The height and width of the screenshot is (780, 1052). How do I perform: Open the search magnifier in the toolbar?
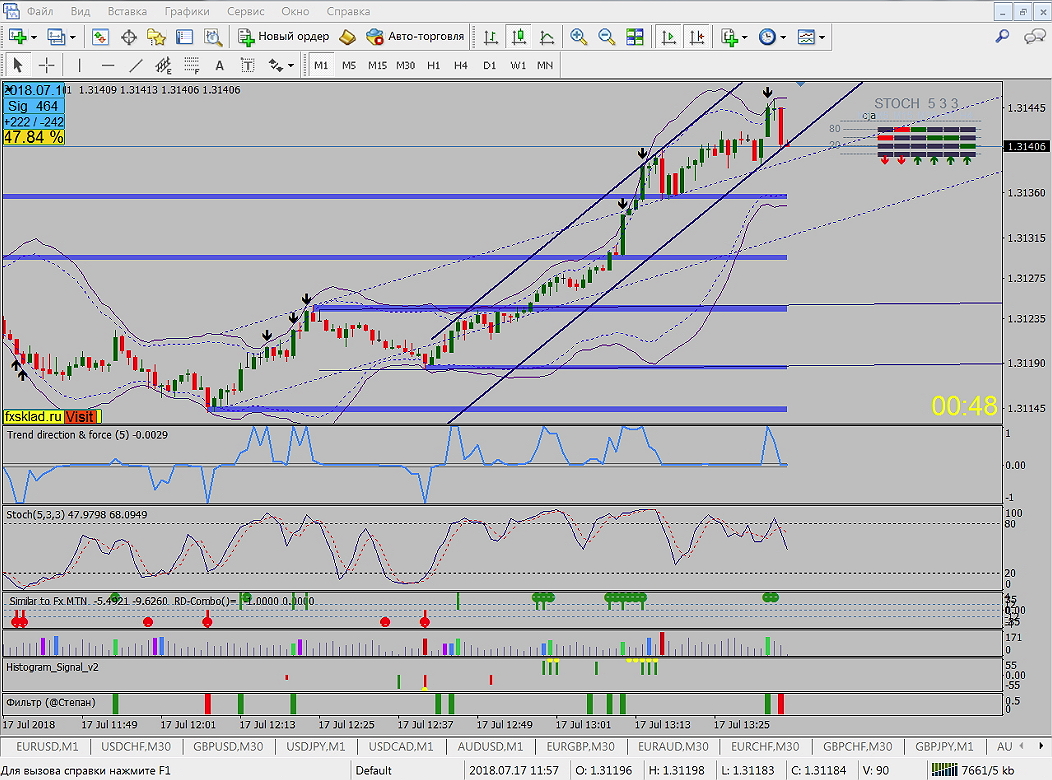click(x=1002, y=37)
